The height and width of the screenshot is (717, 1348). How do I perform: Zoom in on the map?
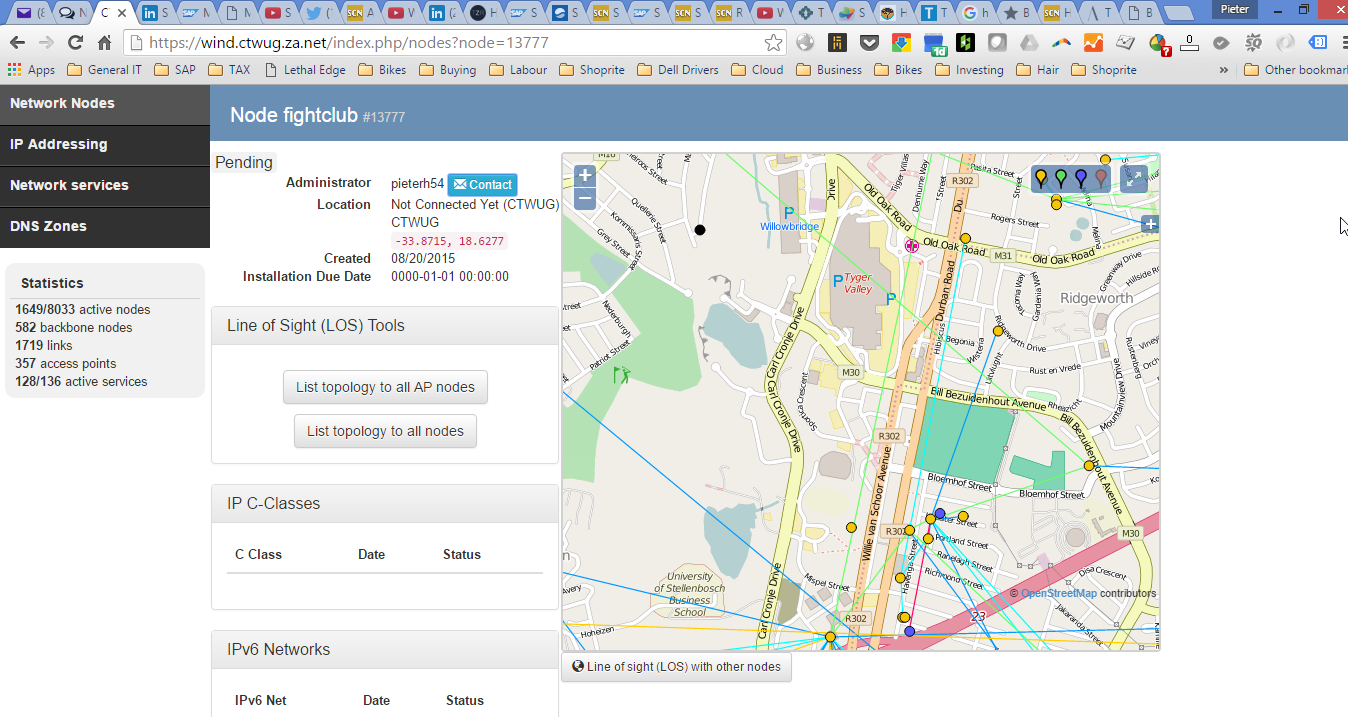(x=585, y=175)
